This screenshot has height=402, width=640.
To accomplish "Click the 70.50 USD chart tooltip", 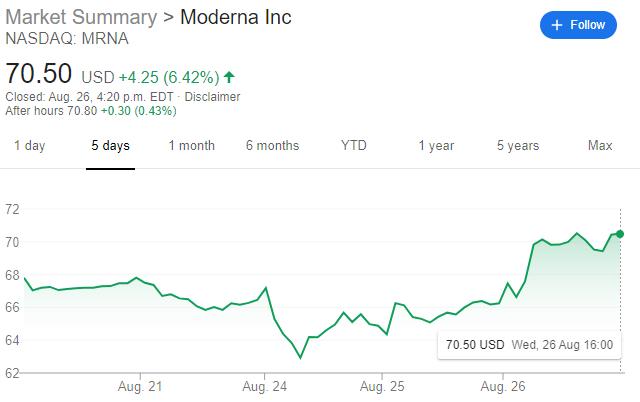I will pyautogui.click(x=529, y=345).
